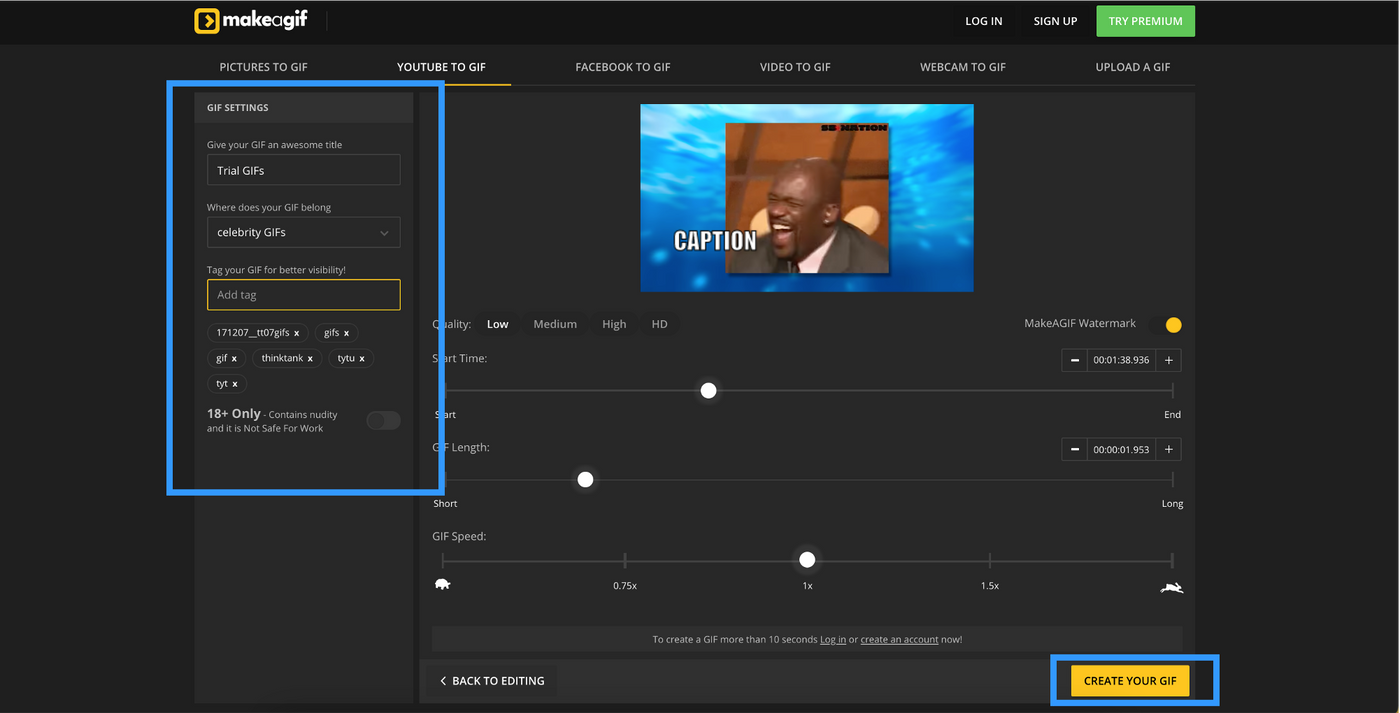Toggle the 18+ Only switch

pyautogui.click(x=383, y=421)
